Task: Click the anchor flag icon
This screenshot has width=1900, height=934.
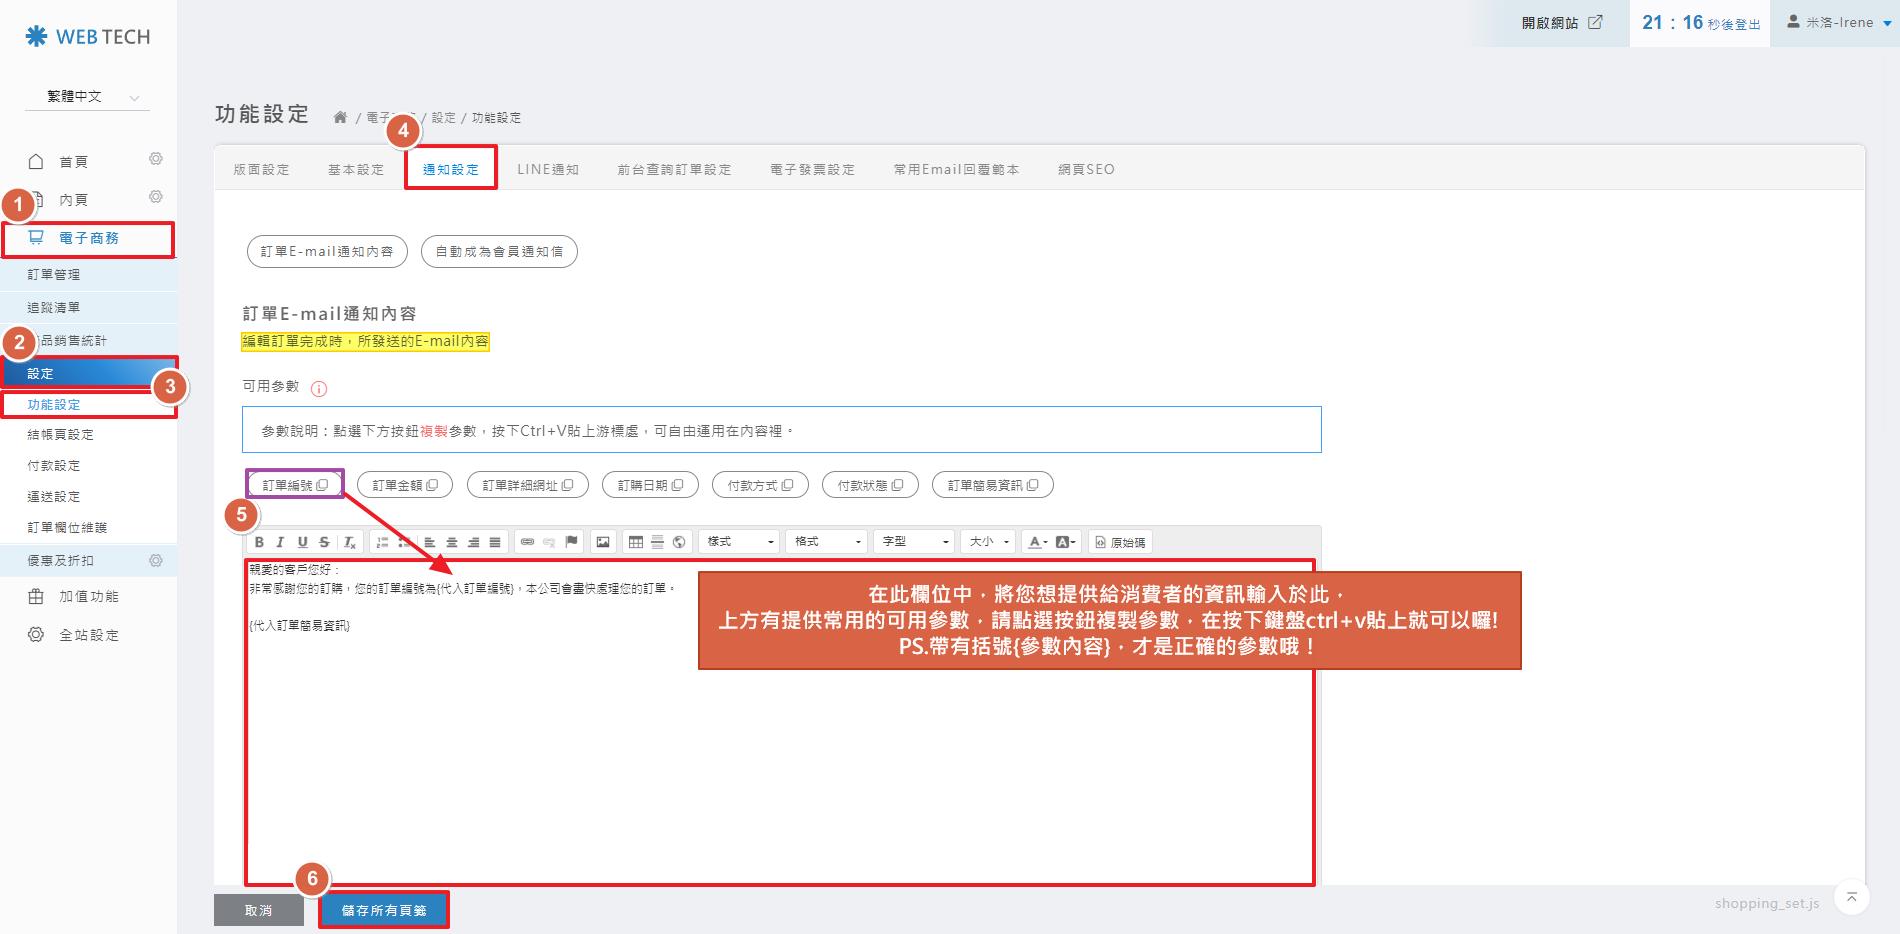Action: point(571,542)
